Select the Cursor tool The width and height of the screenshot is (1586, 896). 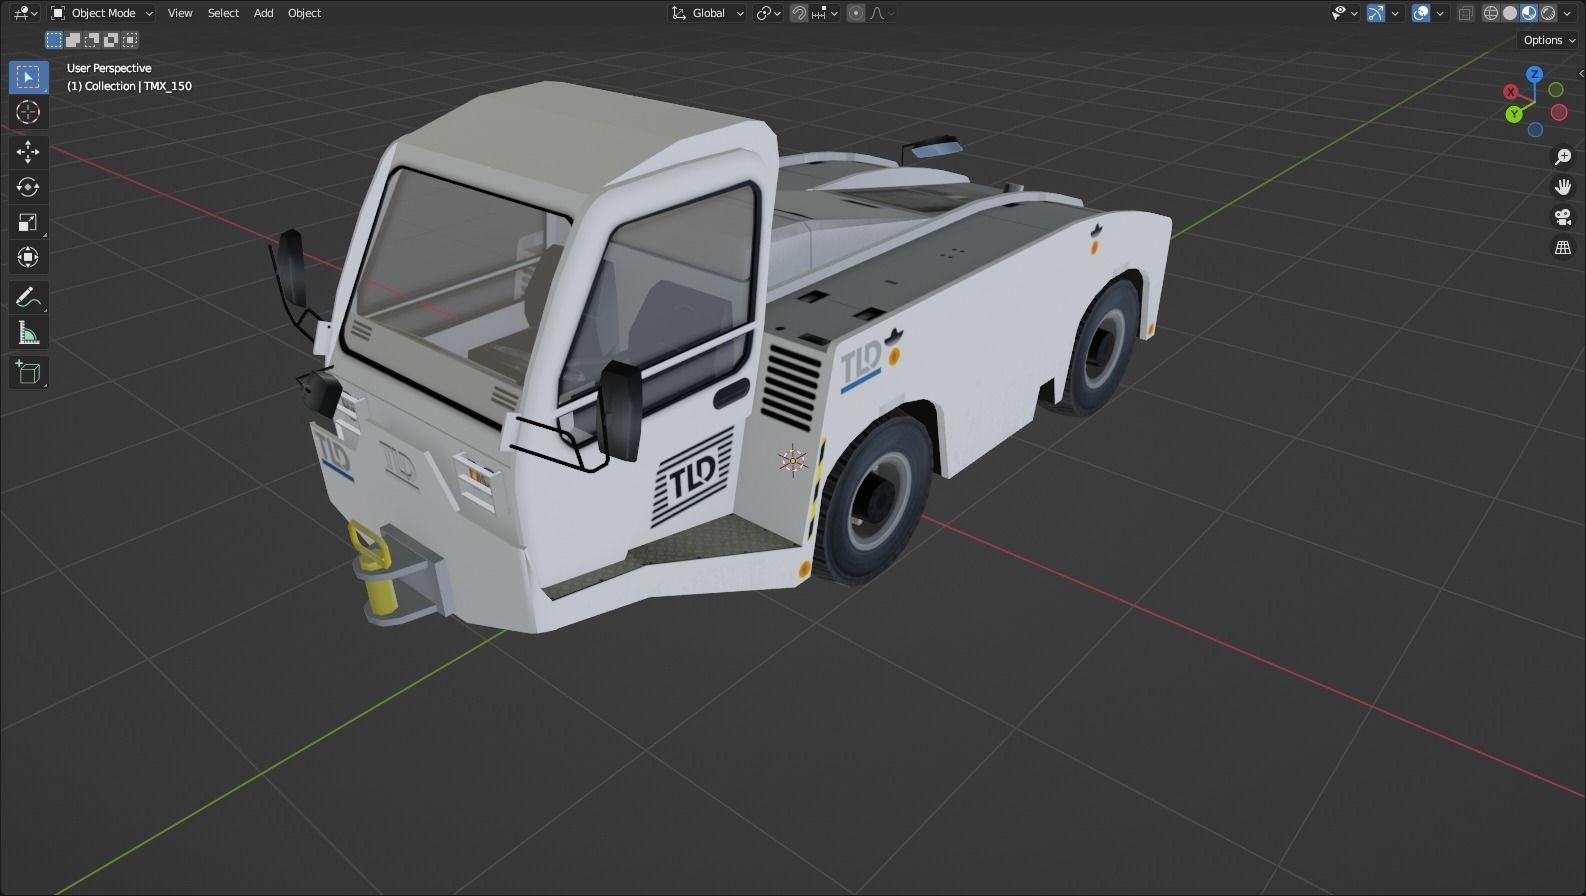click(28, 112)
